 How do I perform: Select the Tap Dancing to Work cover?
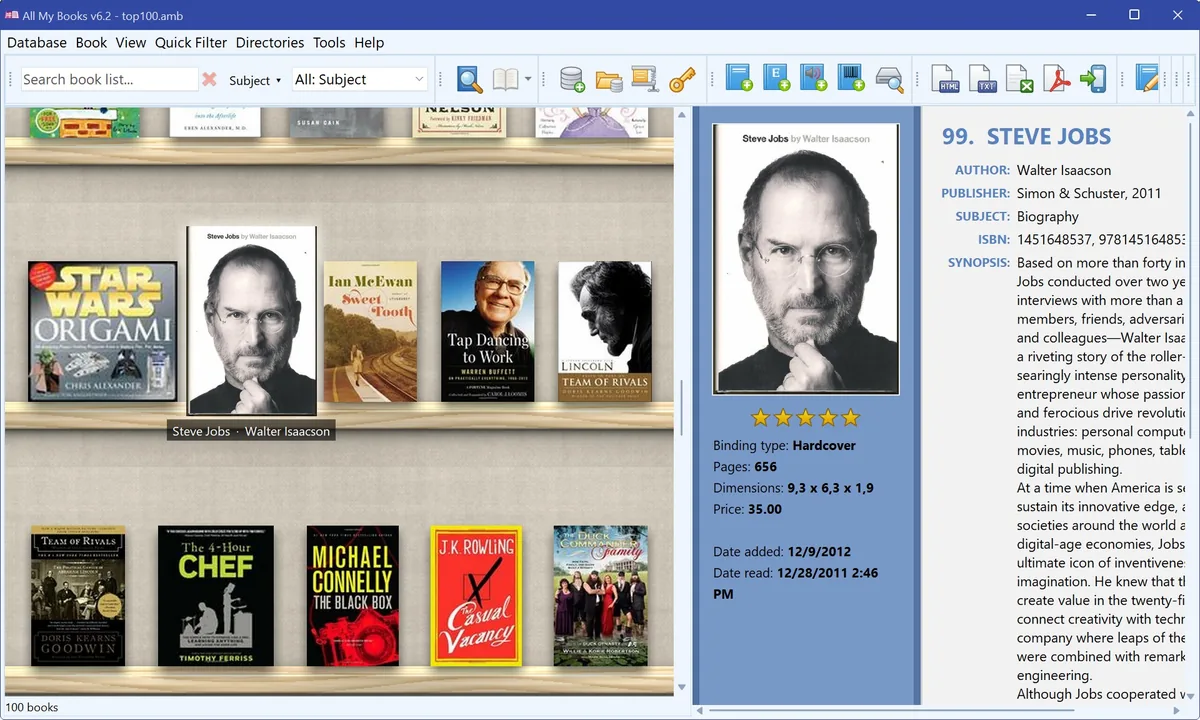coord(488,332)
